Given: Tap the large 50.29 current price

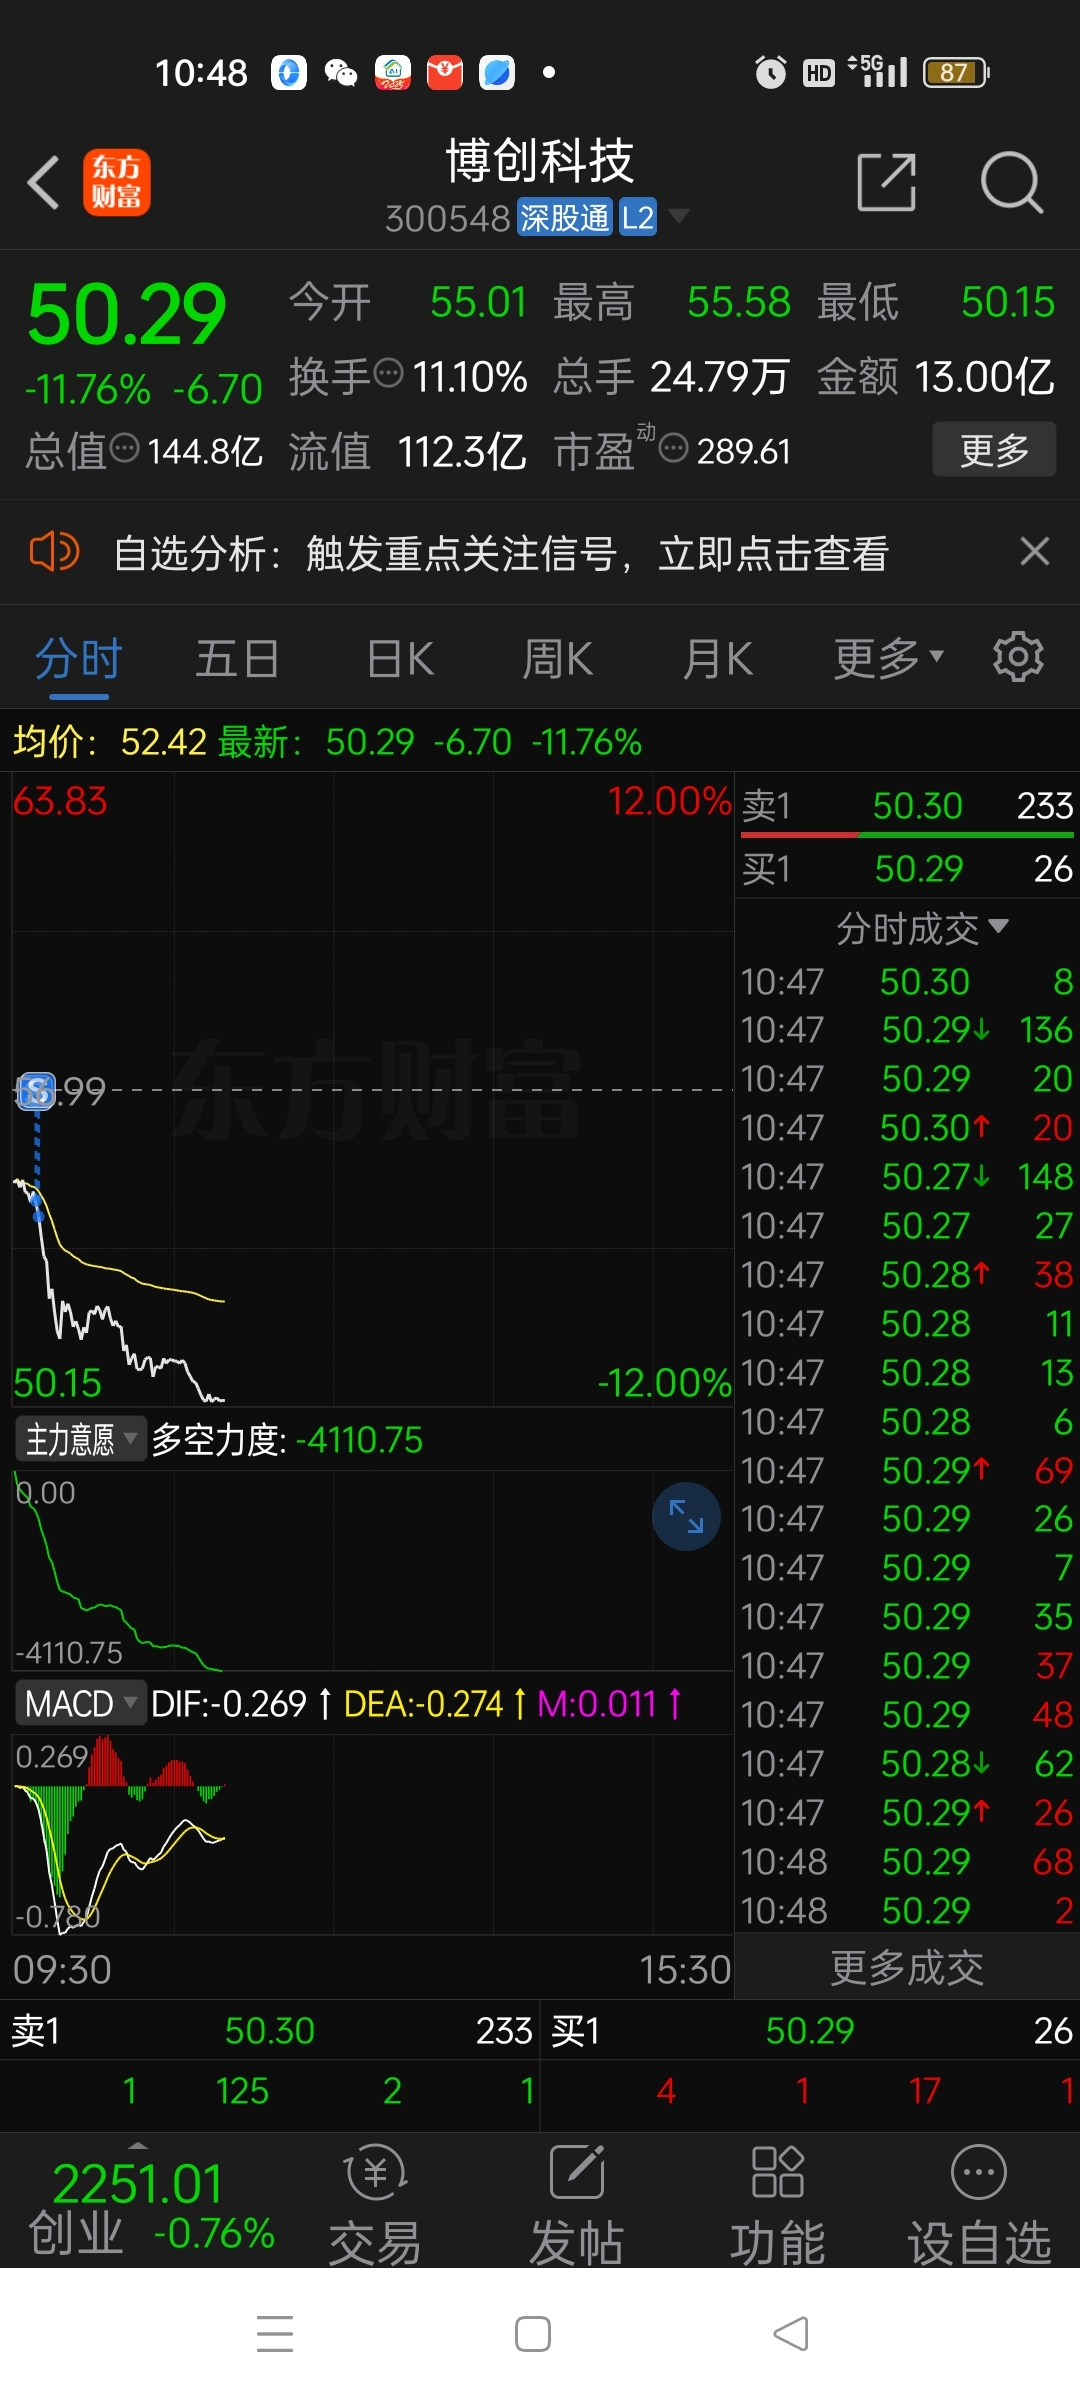Looking at the screenshot, I should point(127,315).
